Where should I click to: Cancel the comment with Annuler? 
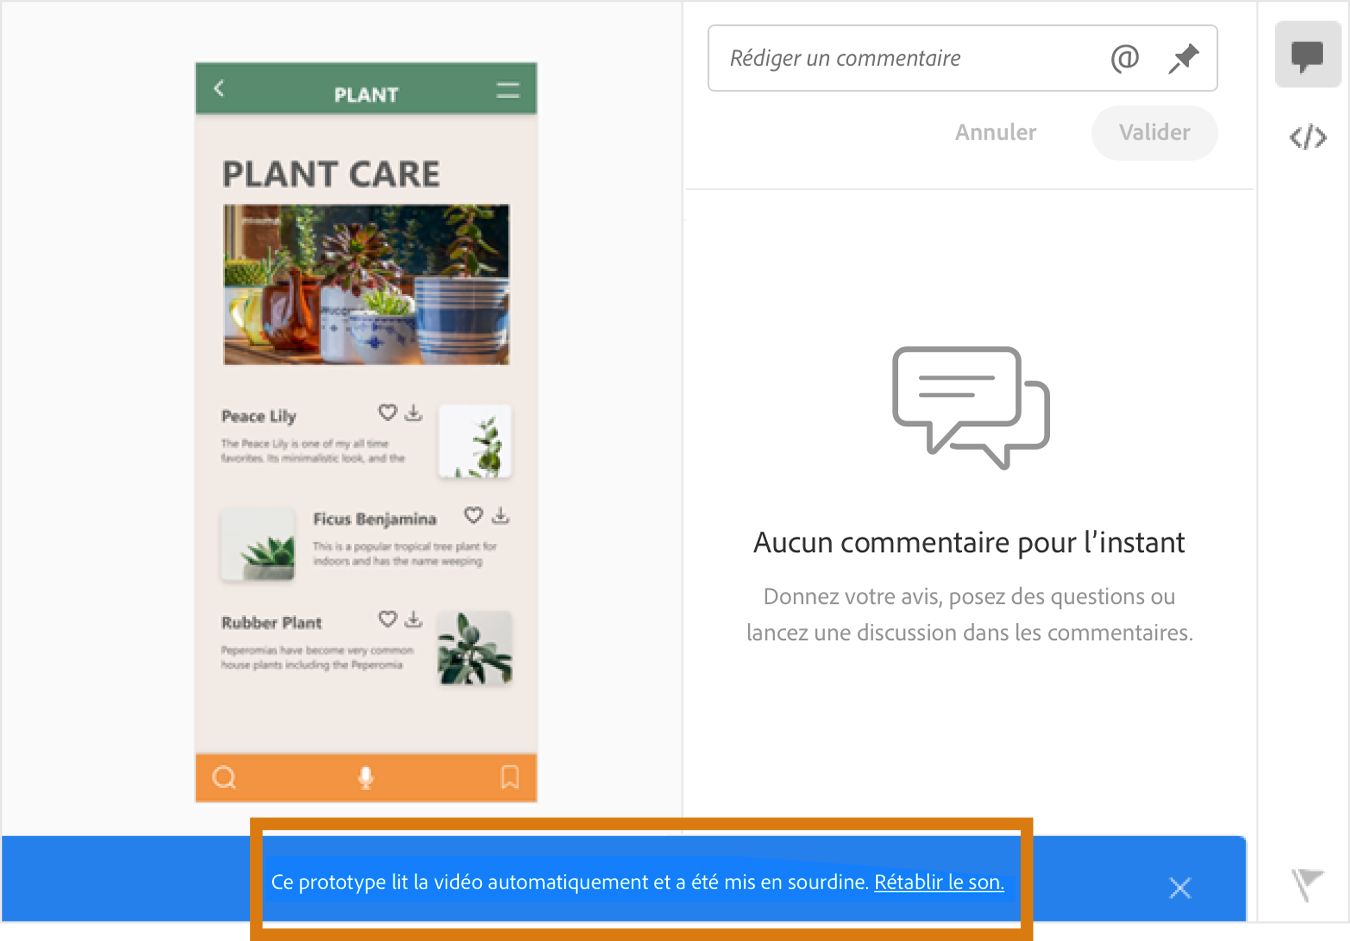[995, 132]
